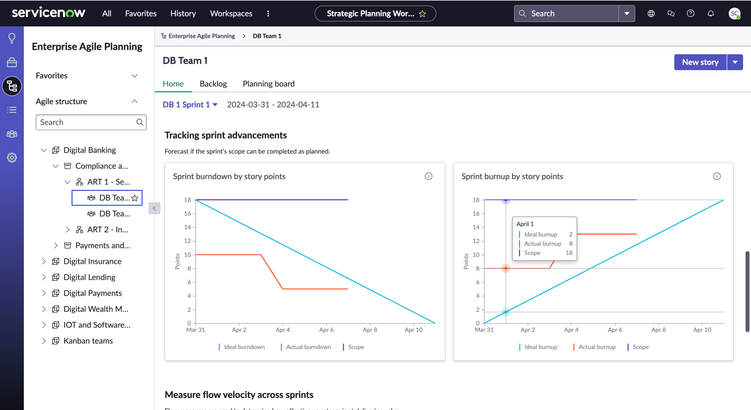751x410 pixels.
Task: Switch to the Planning board tab
Action: (x=269, y=84)
